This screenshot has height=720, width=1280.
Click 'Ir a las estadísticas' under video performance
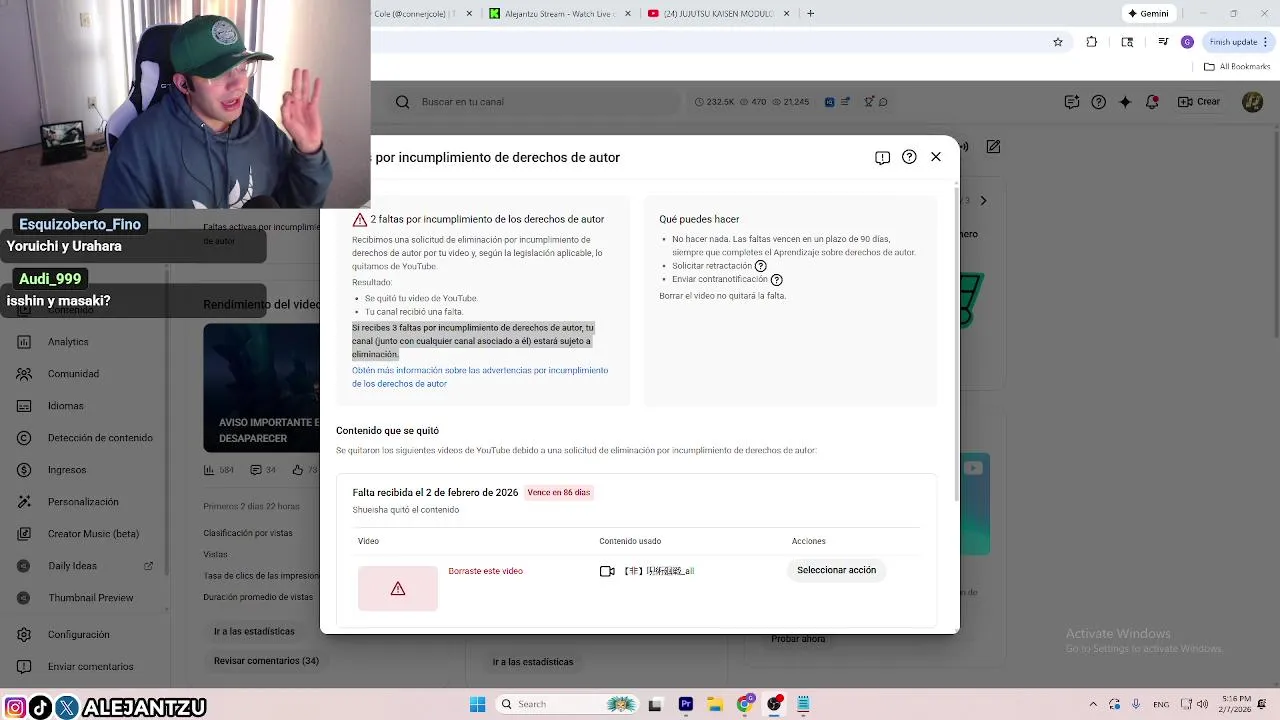(254, 631)
